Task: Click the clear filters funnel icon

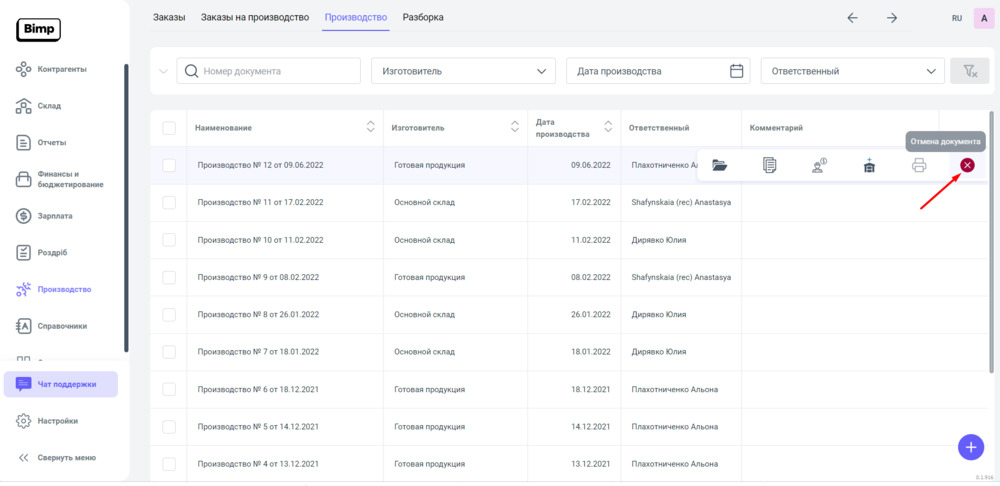Action: coord(969,71)
